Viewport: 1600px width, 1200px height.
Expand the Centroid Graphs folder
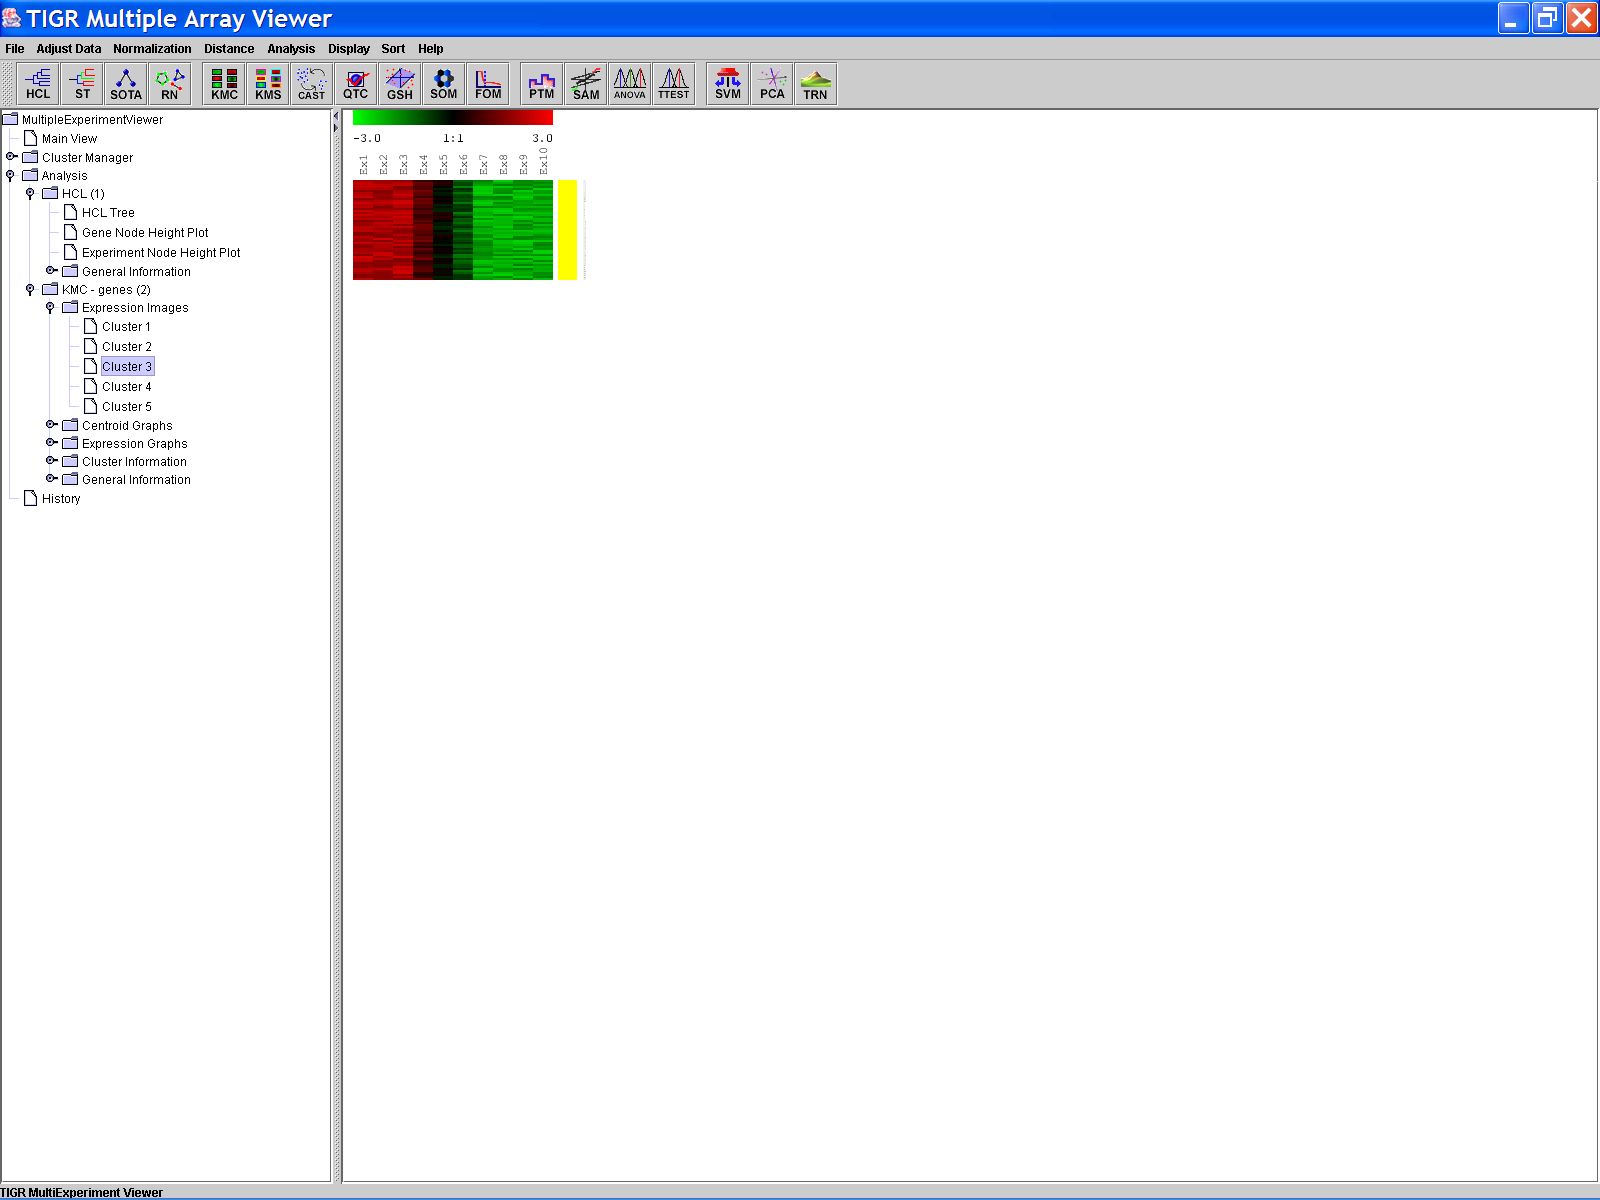pos(51,425)
